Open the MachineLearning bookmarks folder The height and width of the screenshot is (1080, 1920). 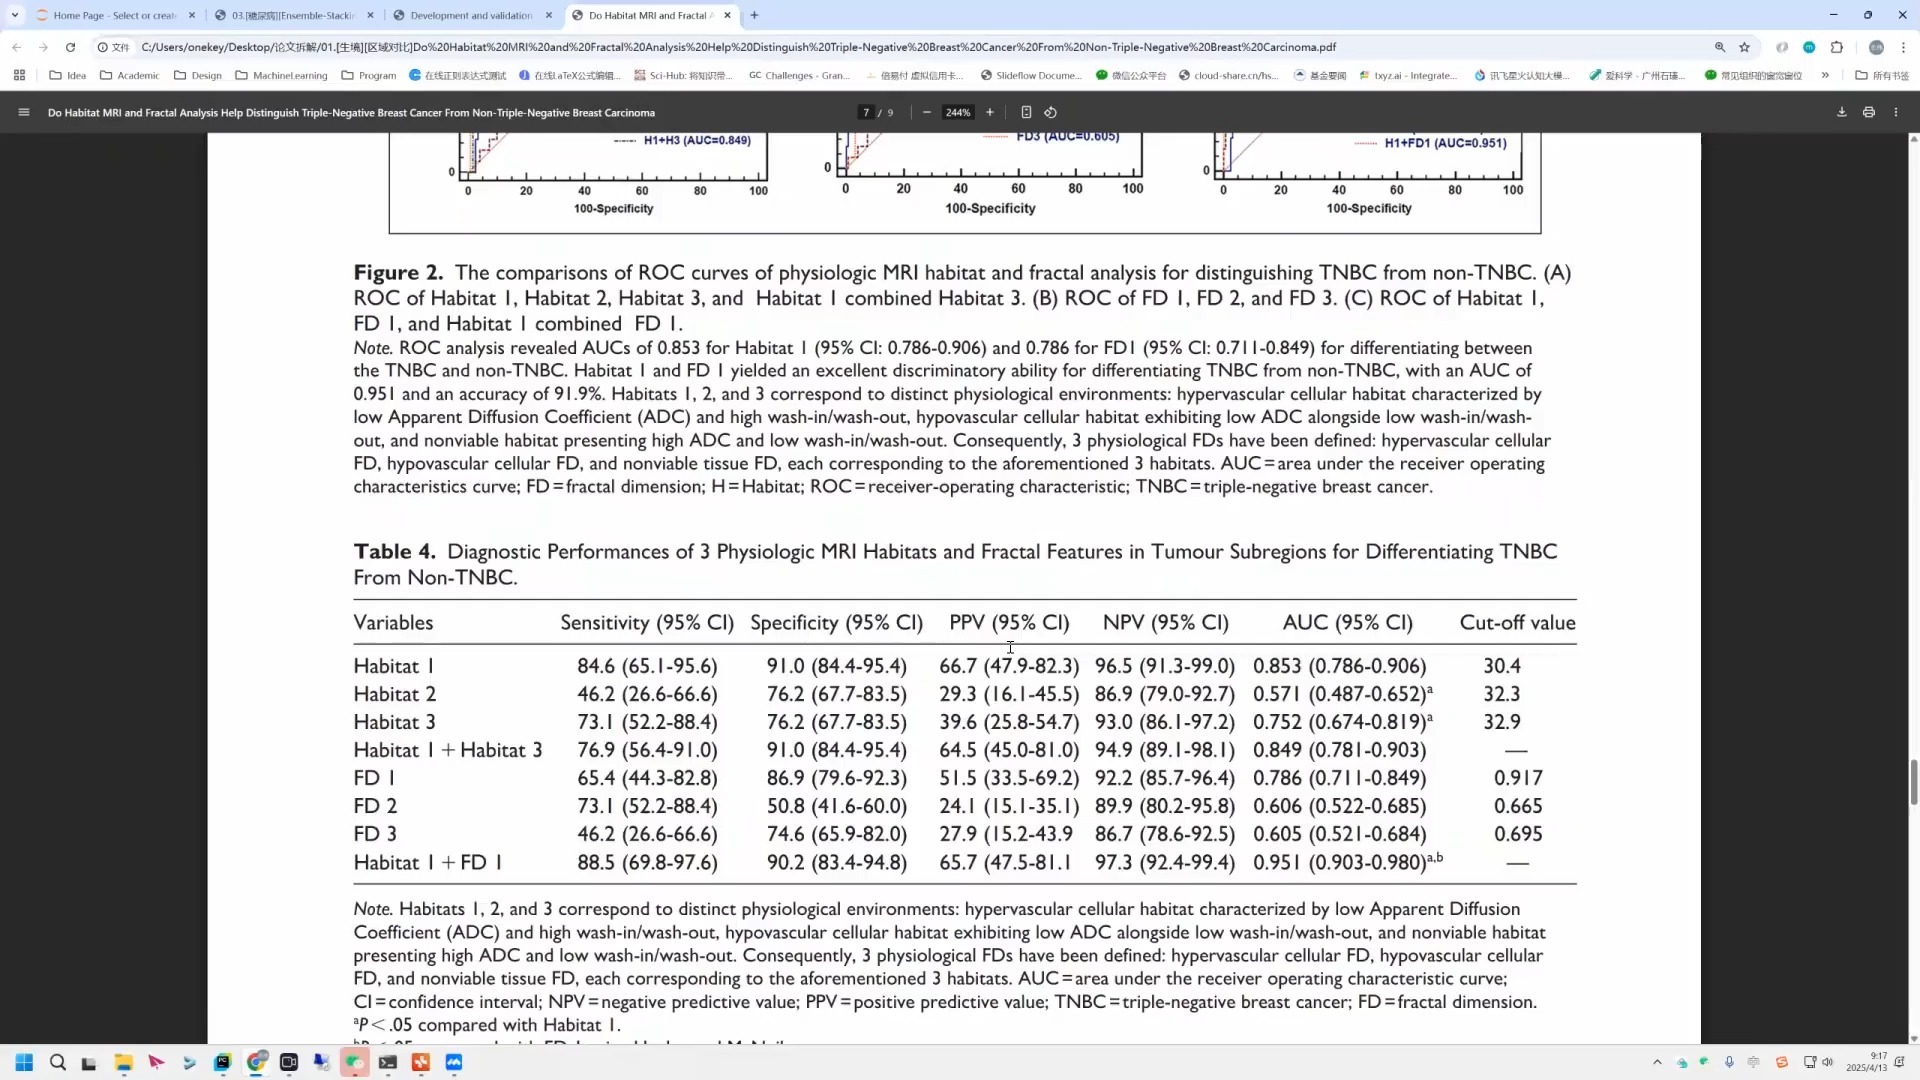click(x=281, y=75)
